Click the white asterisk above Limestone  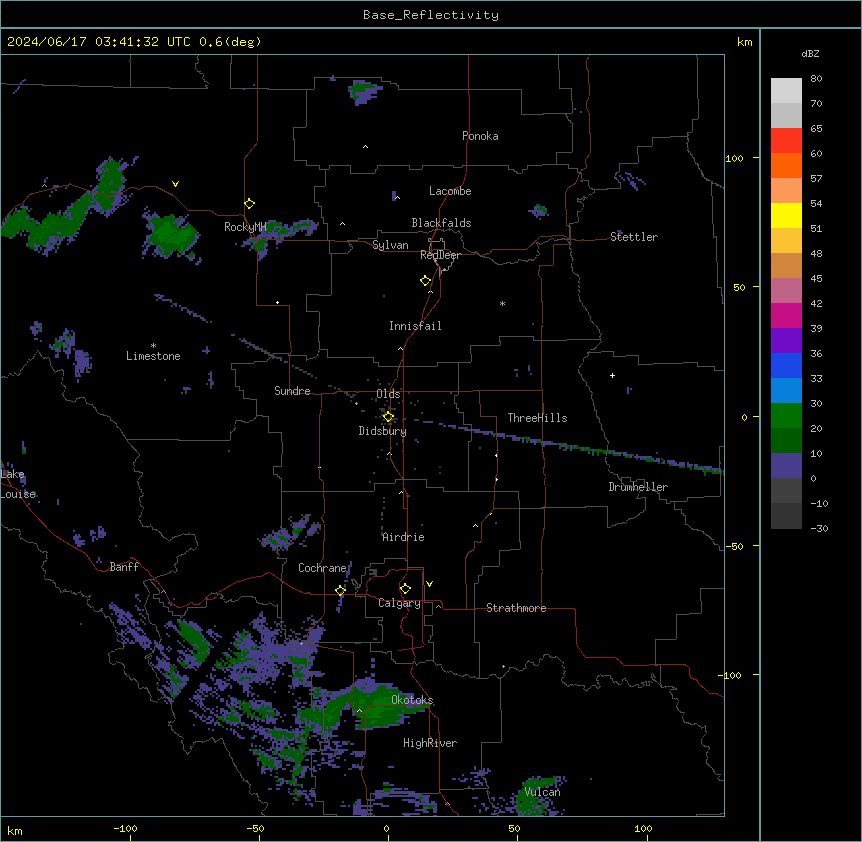click(153, 346)
